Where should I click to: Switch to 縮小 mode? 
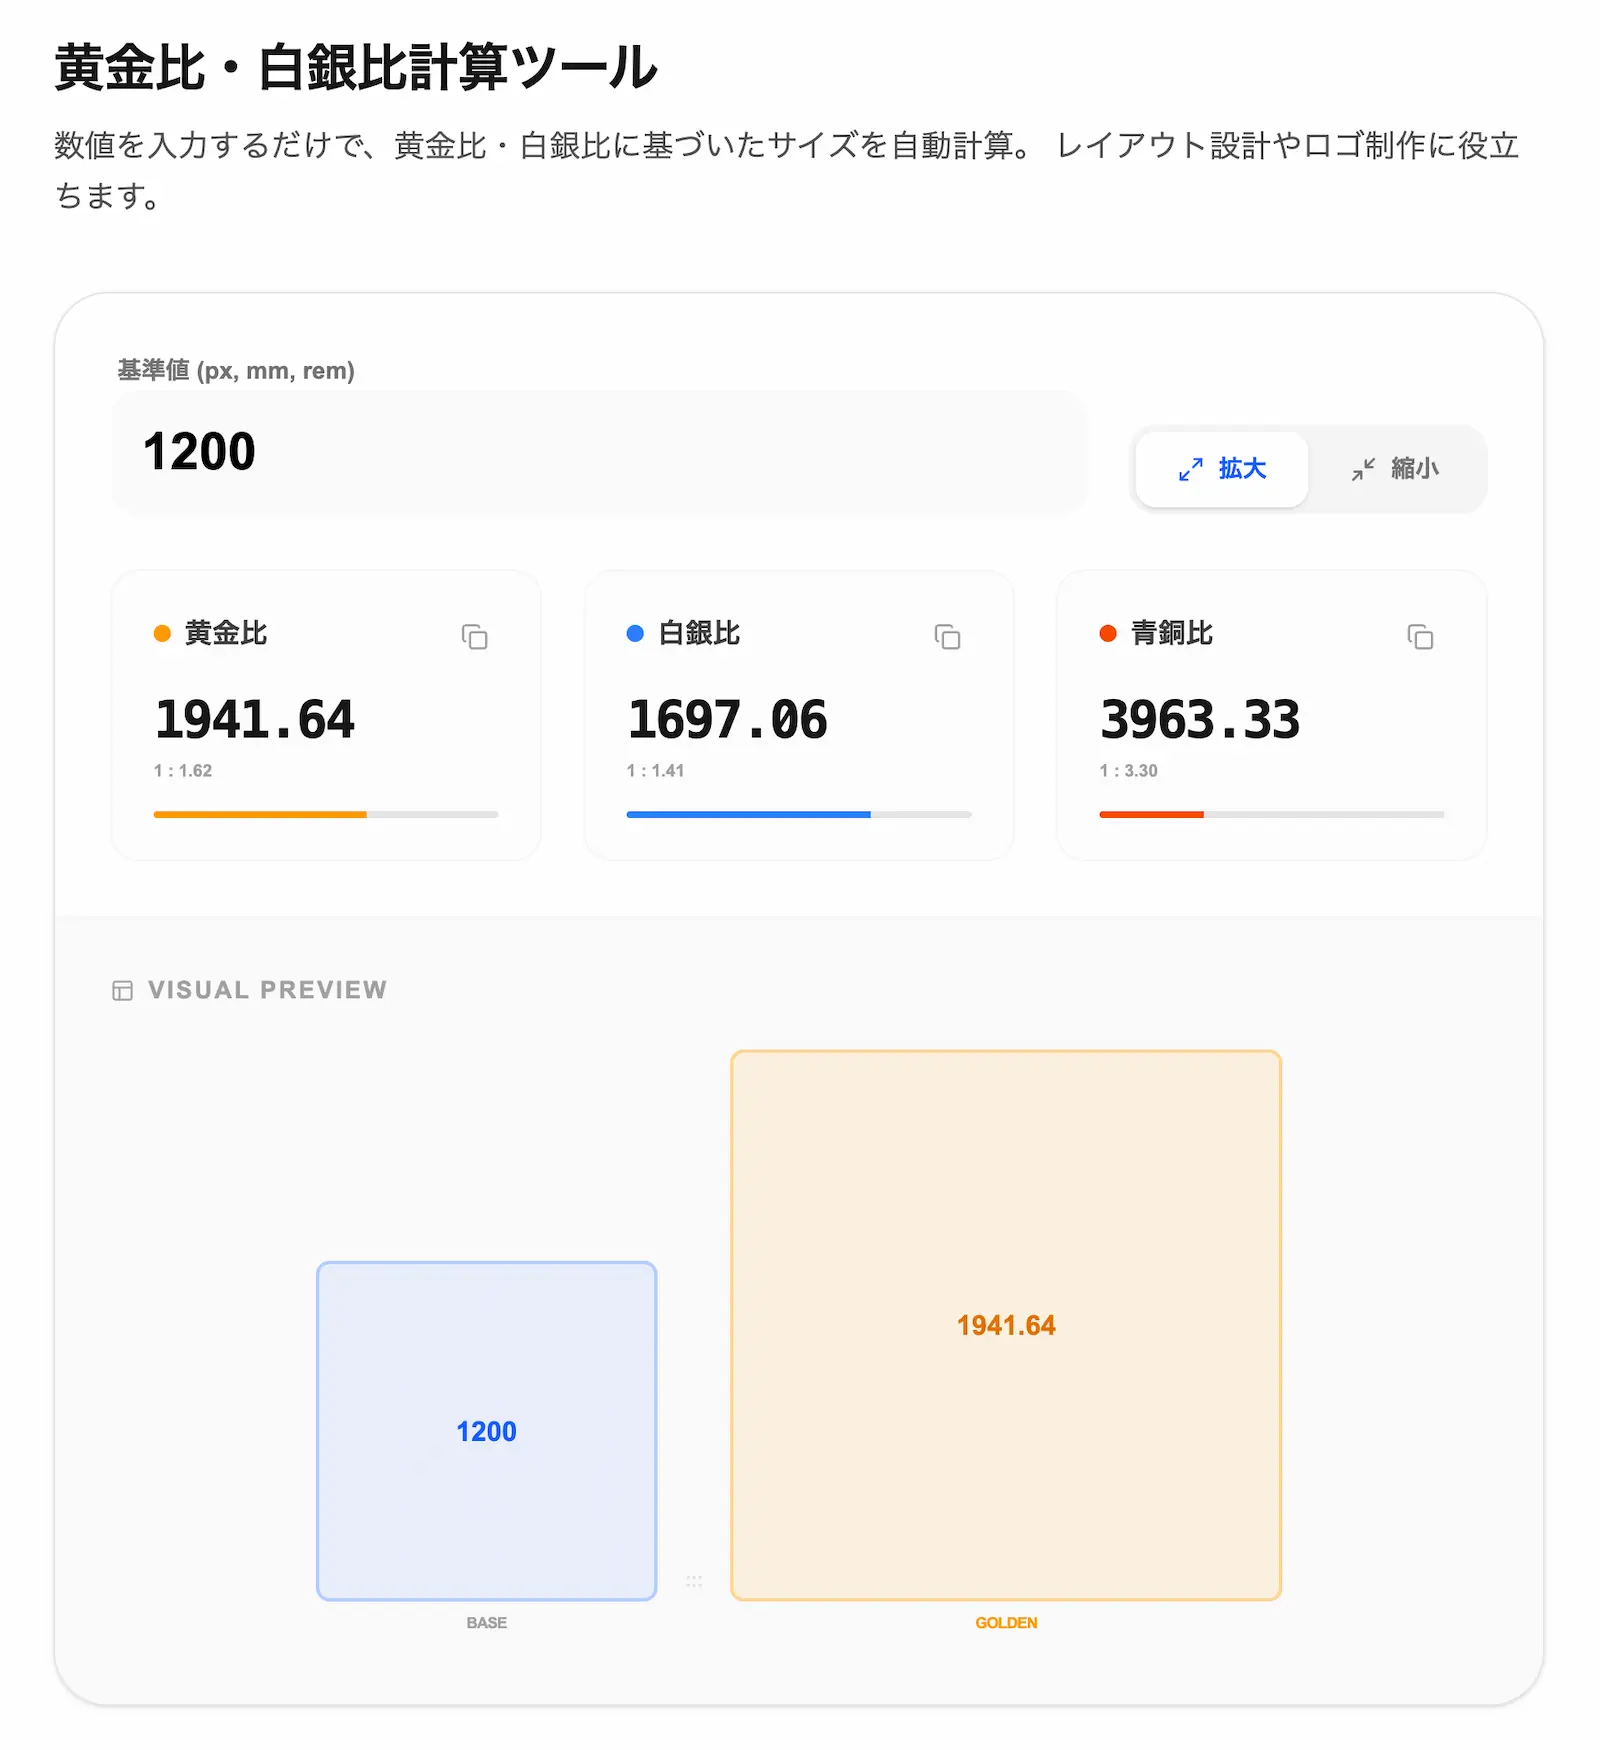pyautogui.click(x=1395, y=469)
